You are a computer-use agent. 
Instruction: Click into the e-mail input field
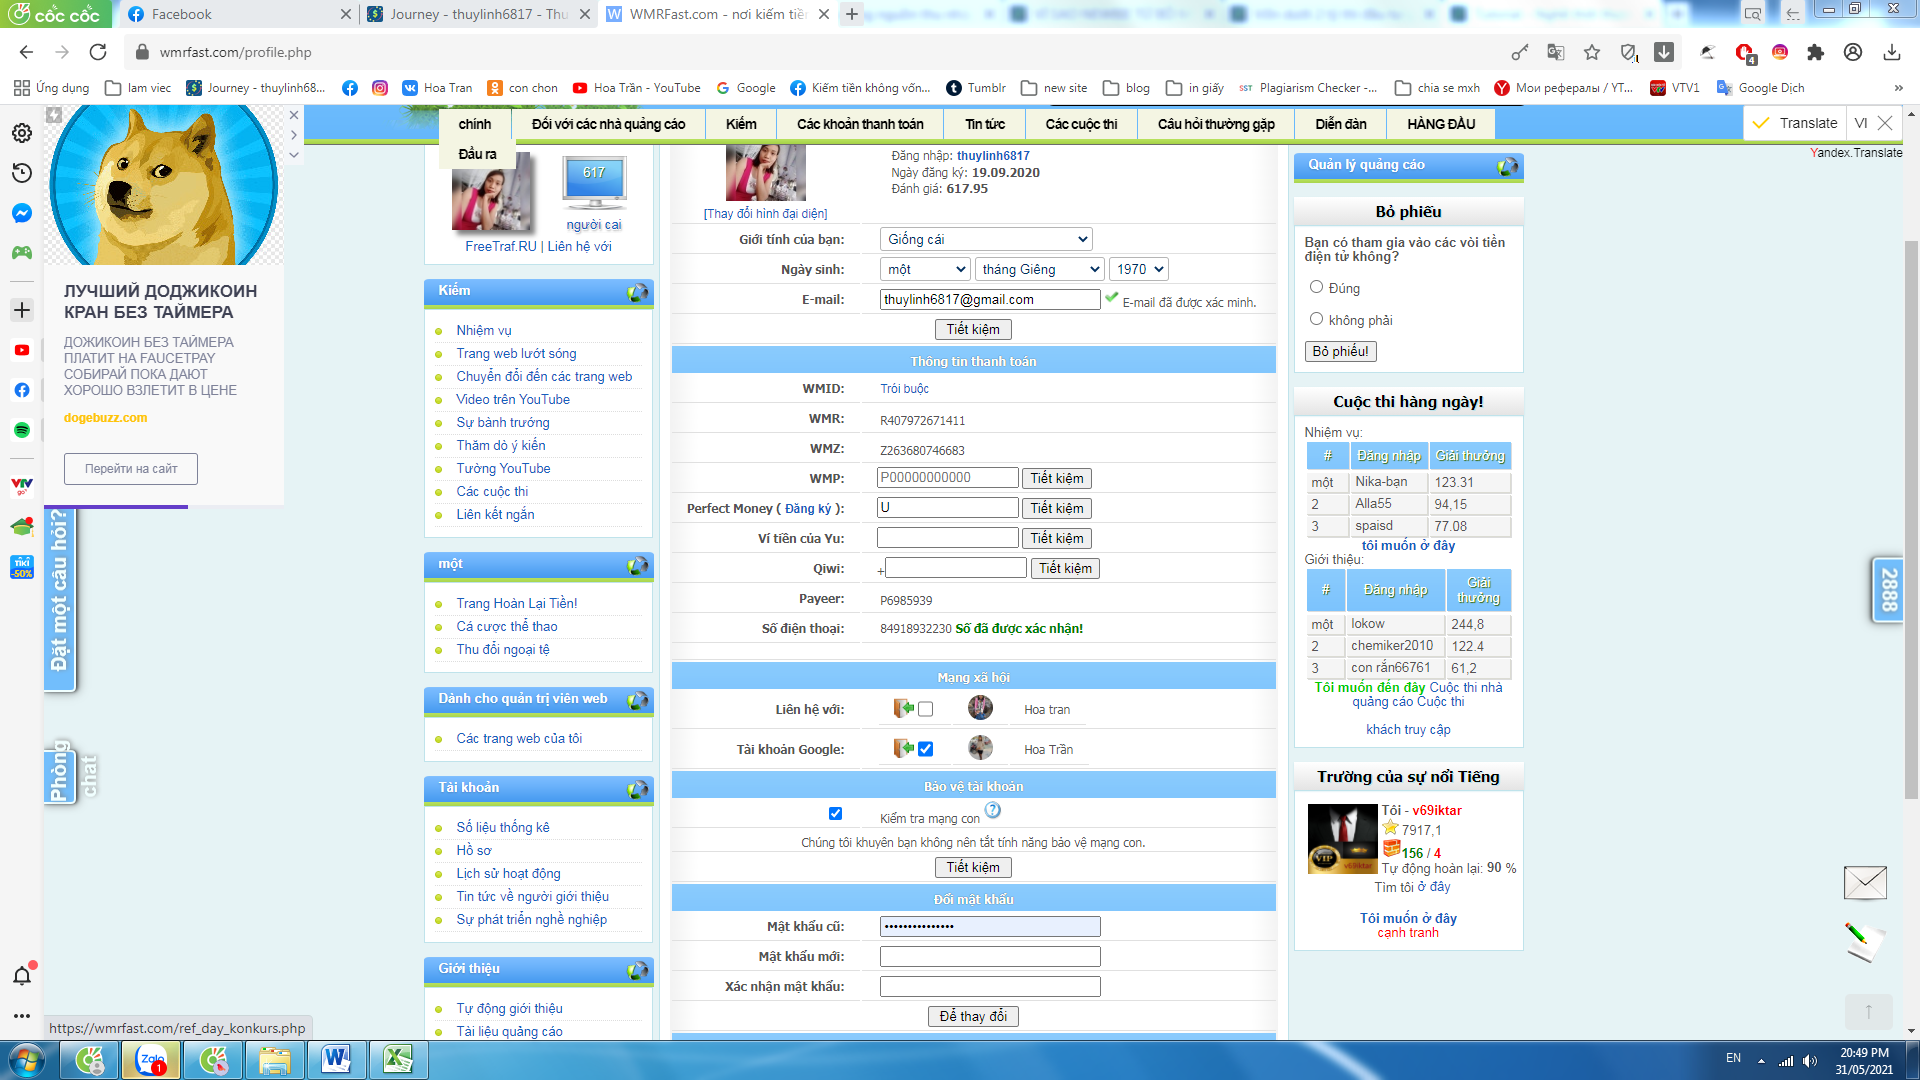[990, 299]
